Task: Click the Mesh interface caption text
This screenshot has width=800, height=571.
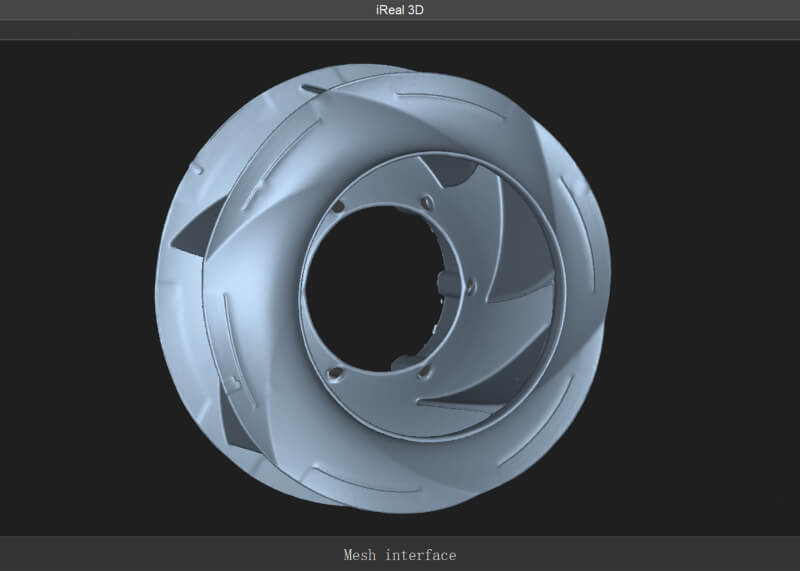Action: (x=399, y=555)
